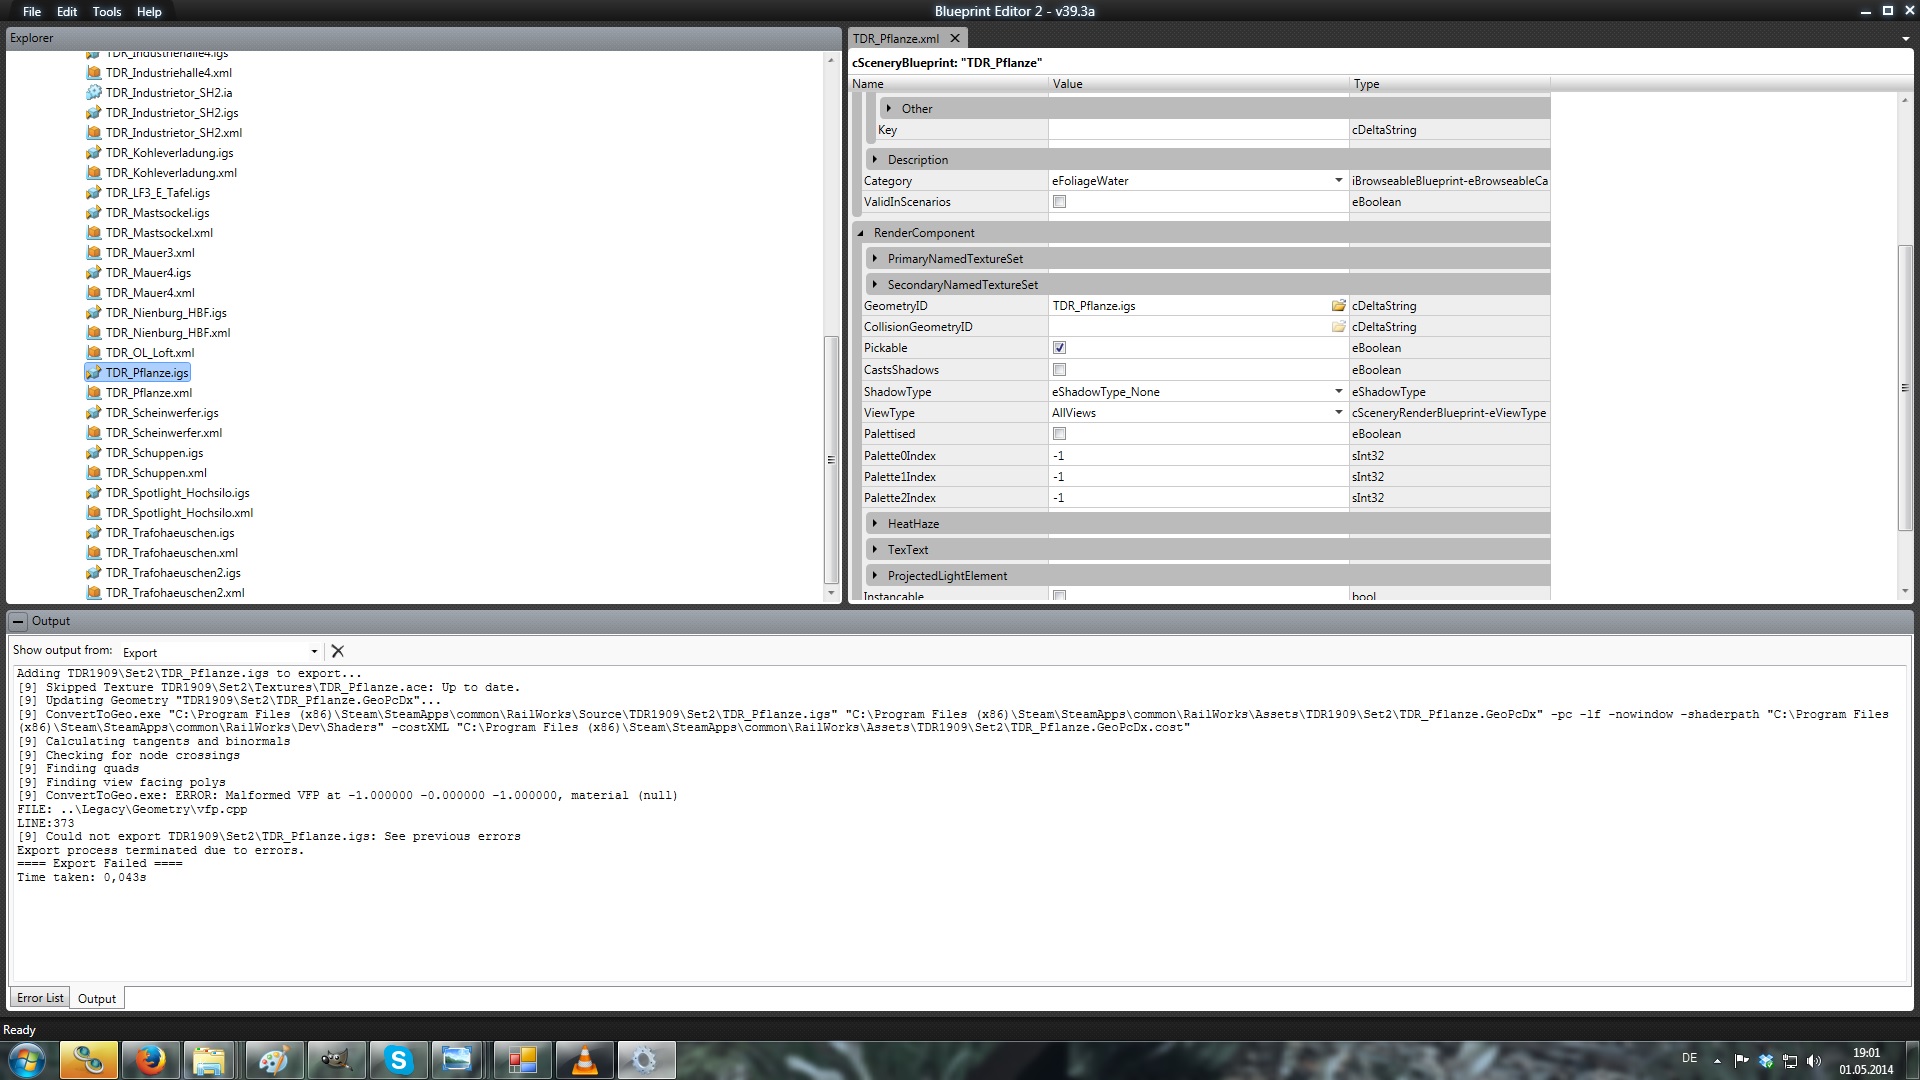Click TDR_Industrietor_SH2.ia file icon
The width and height of the screenshot is (1920, 1080).
coord(94,93)
